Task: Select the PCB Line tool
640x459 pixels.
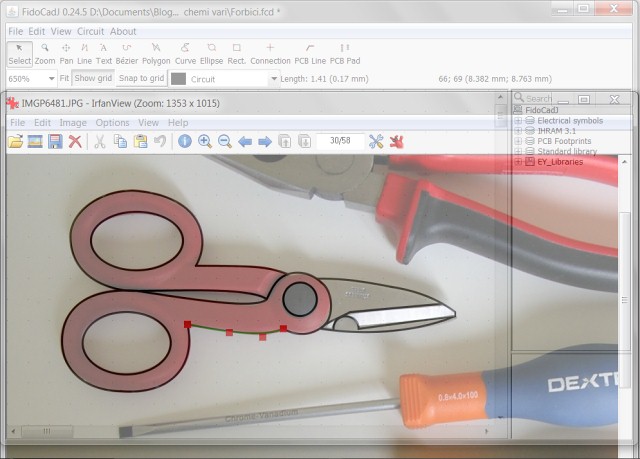Action: coord(309,53)
